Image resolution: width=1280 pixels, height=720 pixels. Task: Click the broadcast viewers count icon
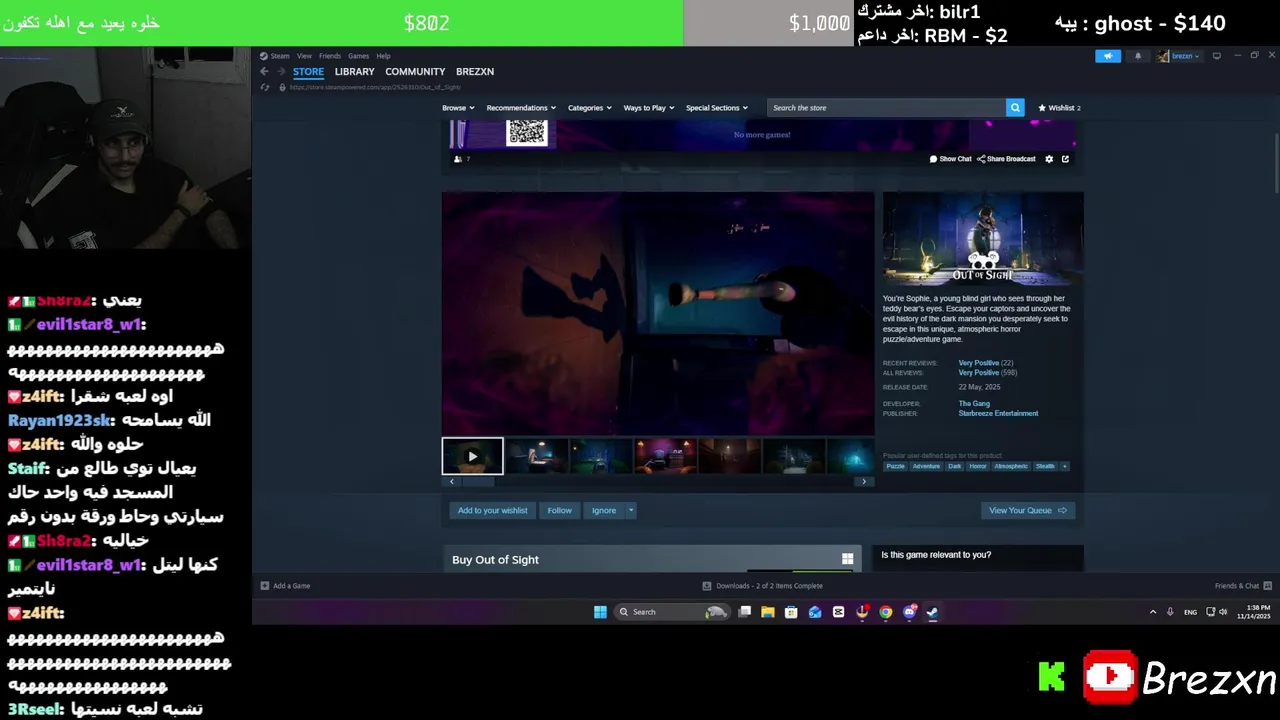(x=458, y=159)
